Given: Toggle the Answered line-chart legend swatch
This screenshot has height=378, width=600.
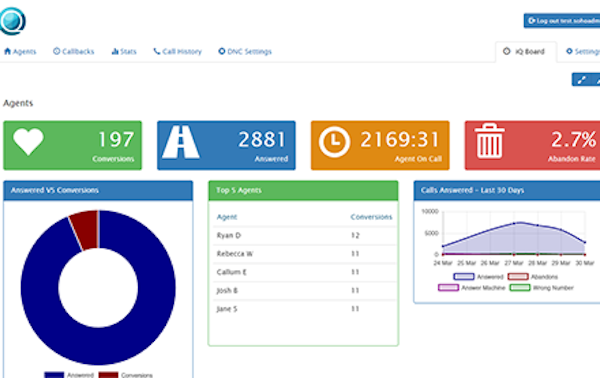Looking at the screenshot, I should 464,277.
